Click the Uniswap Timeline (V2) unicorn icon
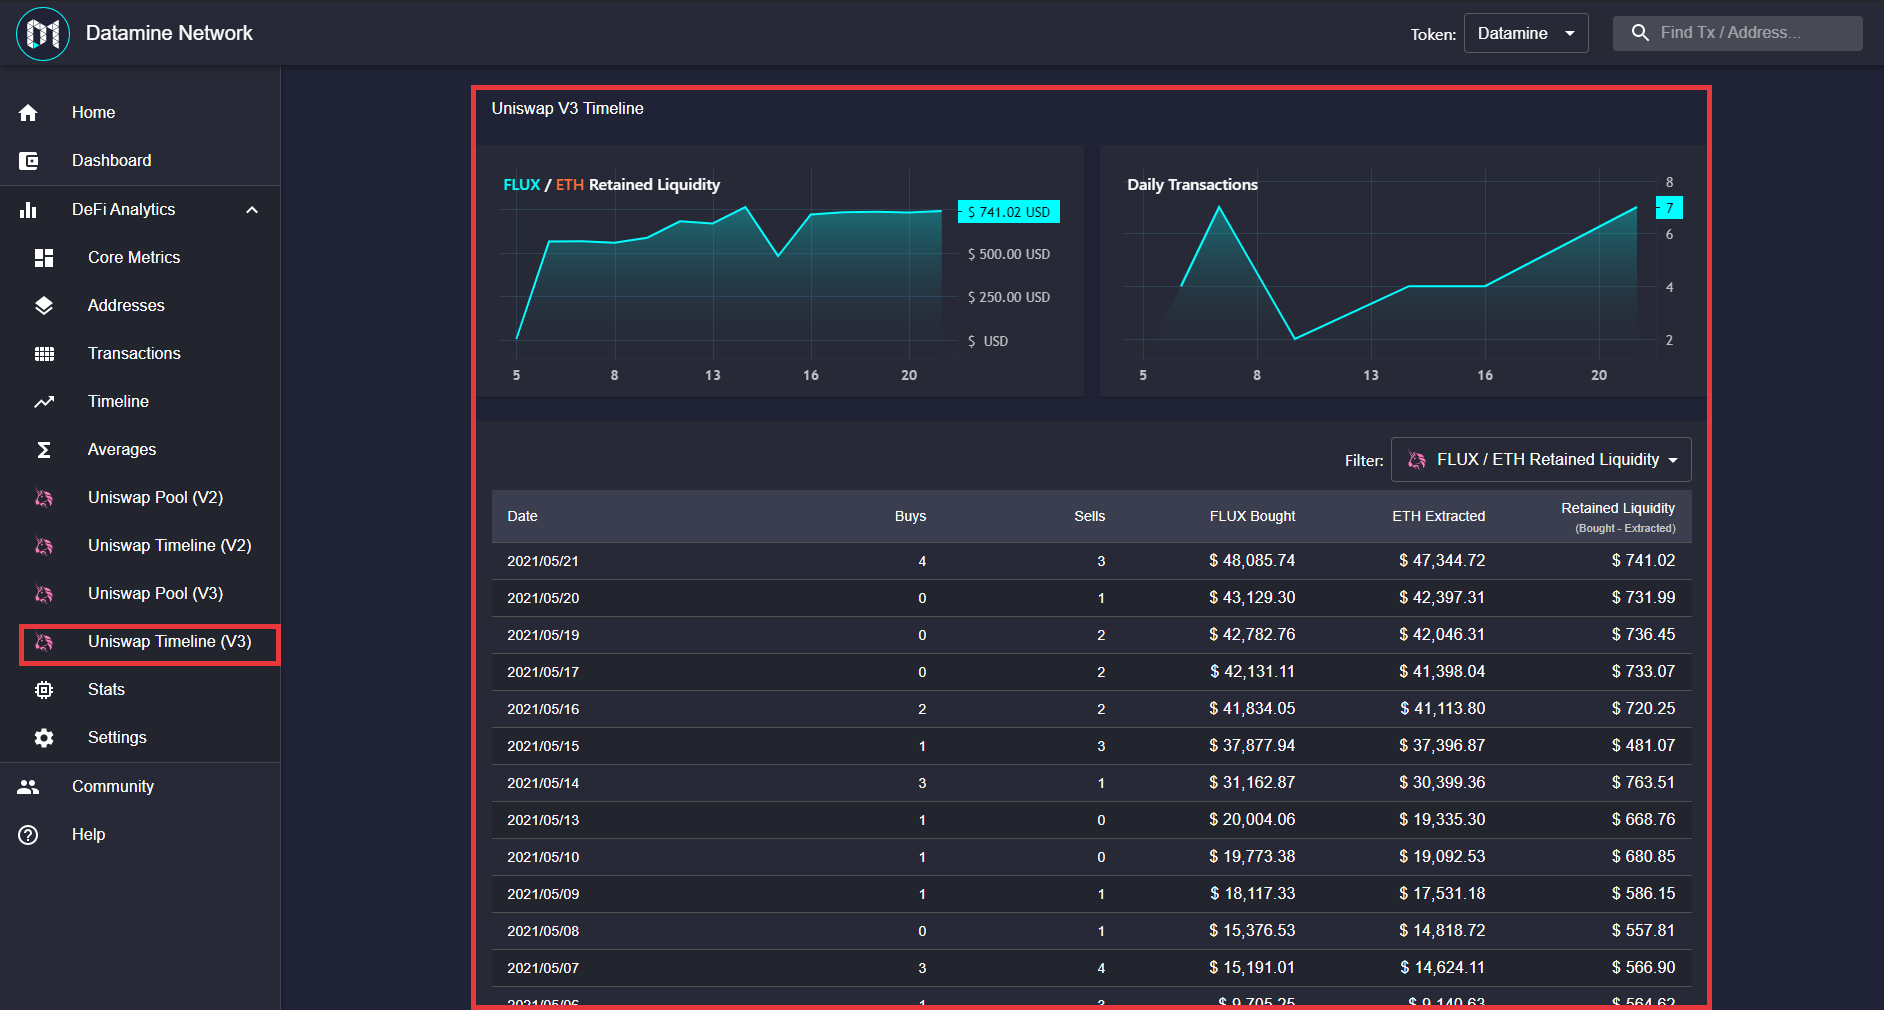This screenshot has height=1010, width=1884. click(x=44, y=546)
